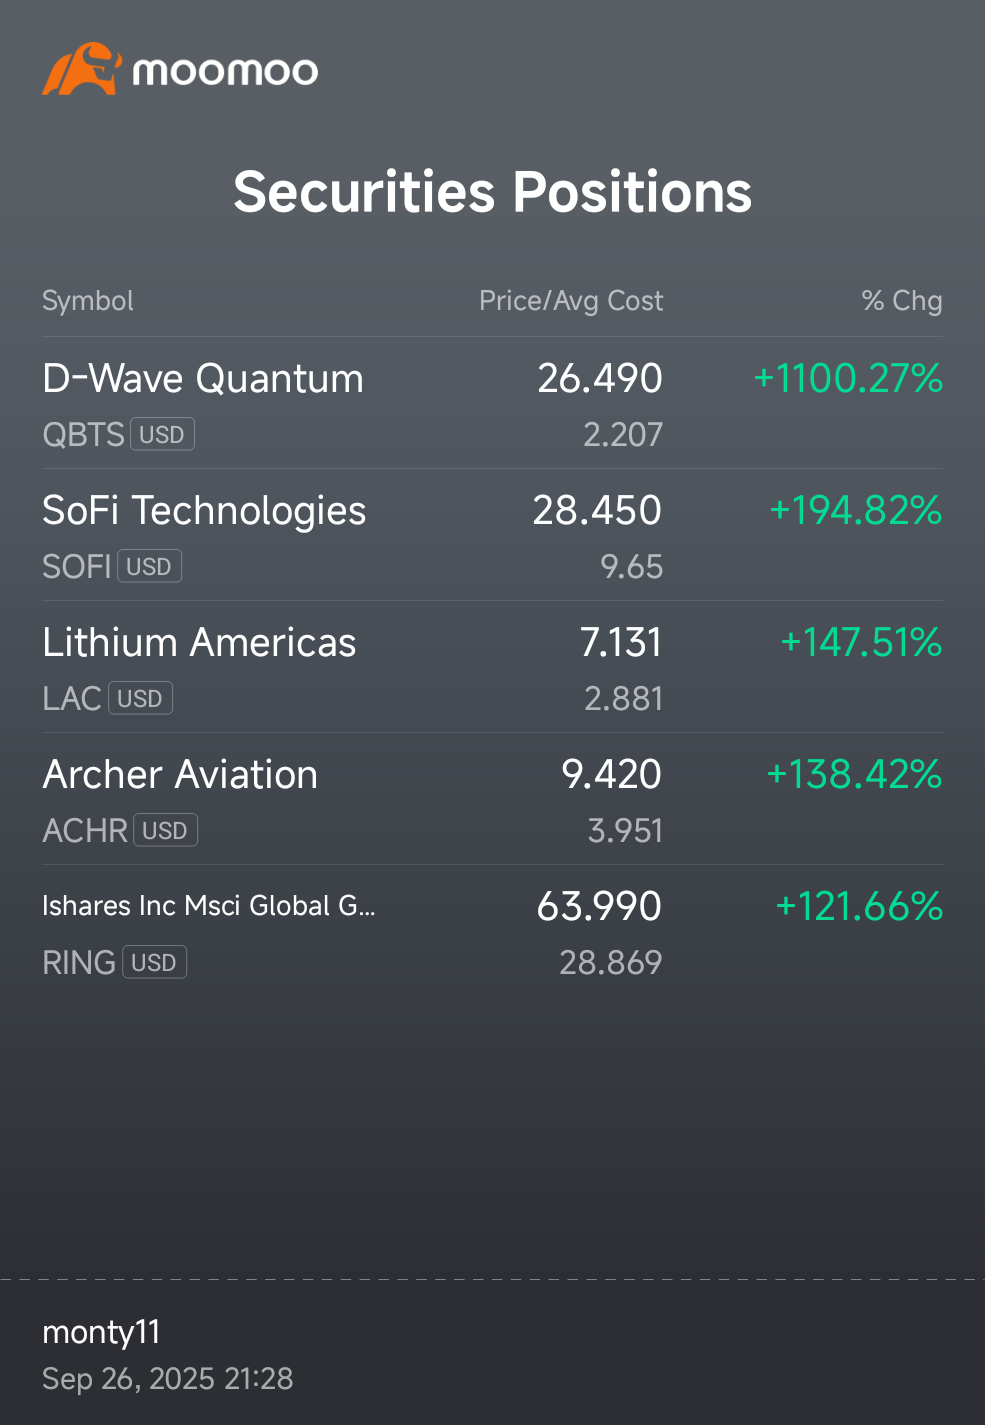Click the USD badge next to LAC
This screenshot has height=1425, width=985.
(x=140, y=698)
